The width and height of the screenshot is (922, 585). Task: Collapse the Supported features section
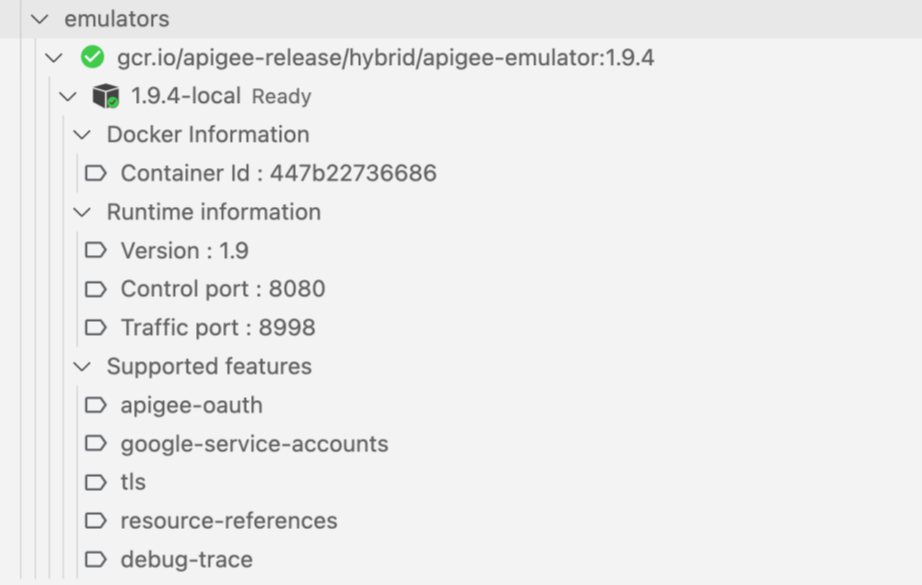82,366
